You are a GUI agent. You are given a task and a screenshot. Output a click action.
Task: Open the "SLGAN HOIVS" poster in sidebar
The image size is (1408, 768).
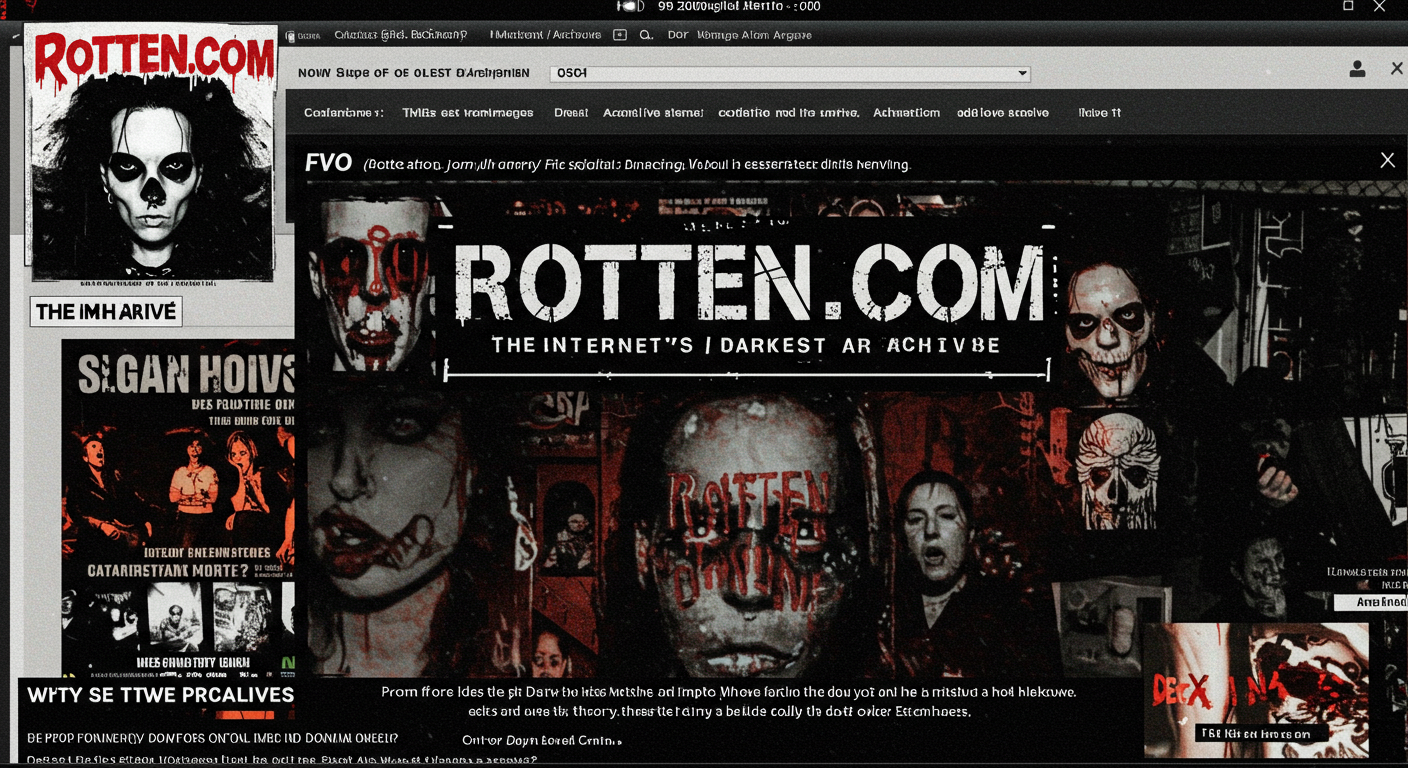[x=178, y=508]
